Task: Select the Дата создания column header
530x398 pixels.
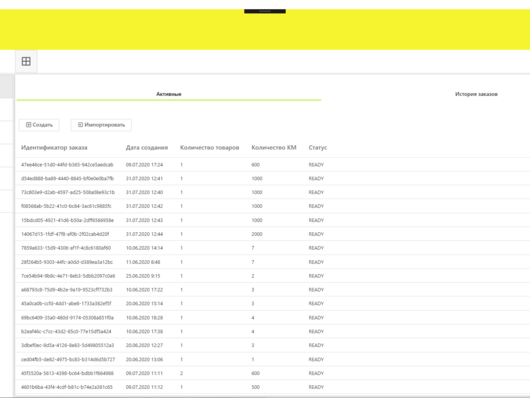Action: 147,147
